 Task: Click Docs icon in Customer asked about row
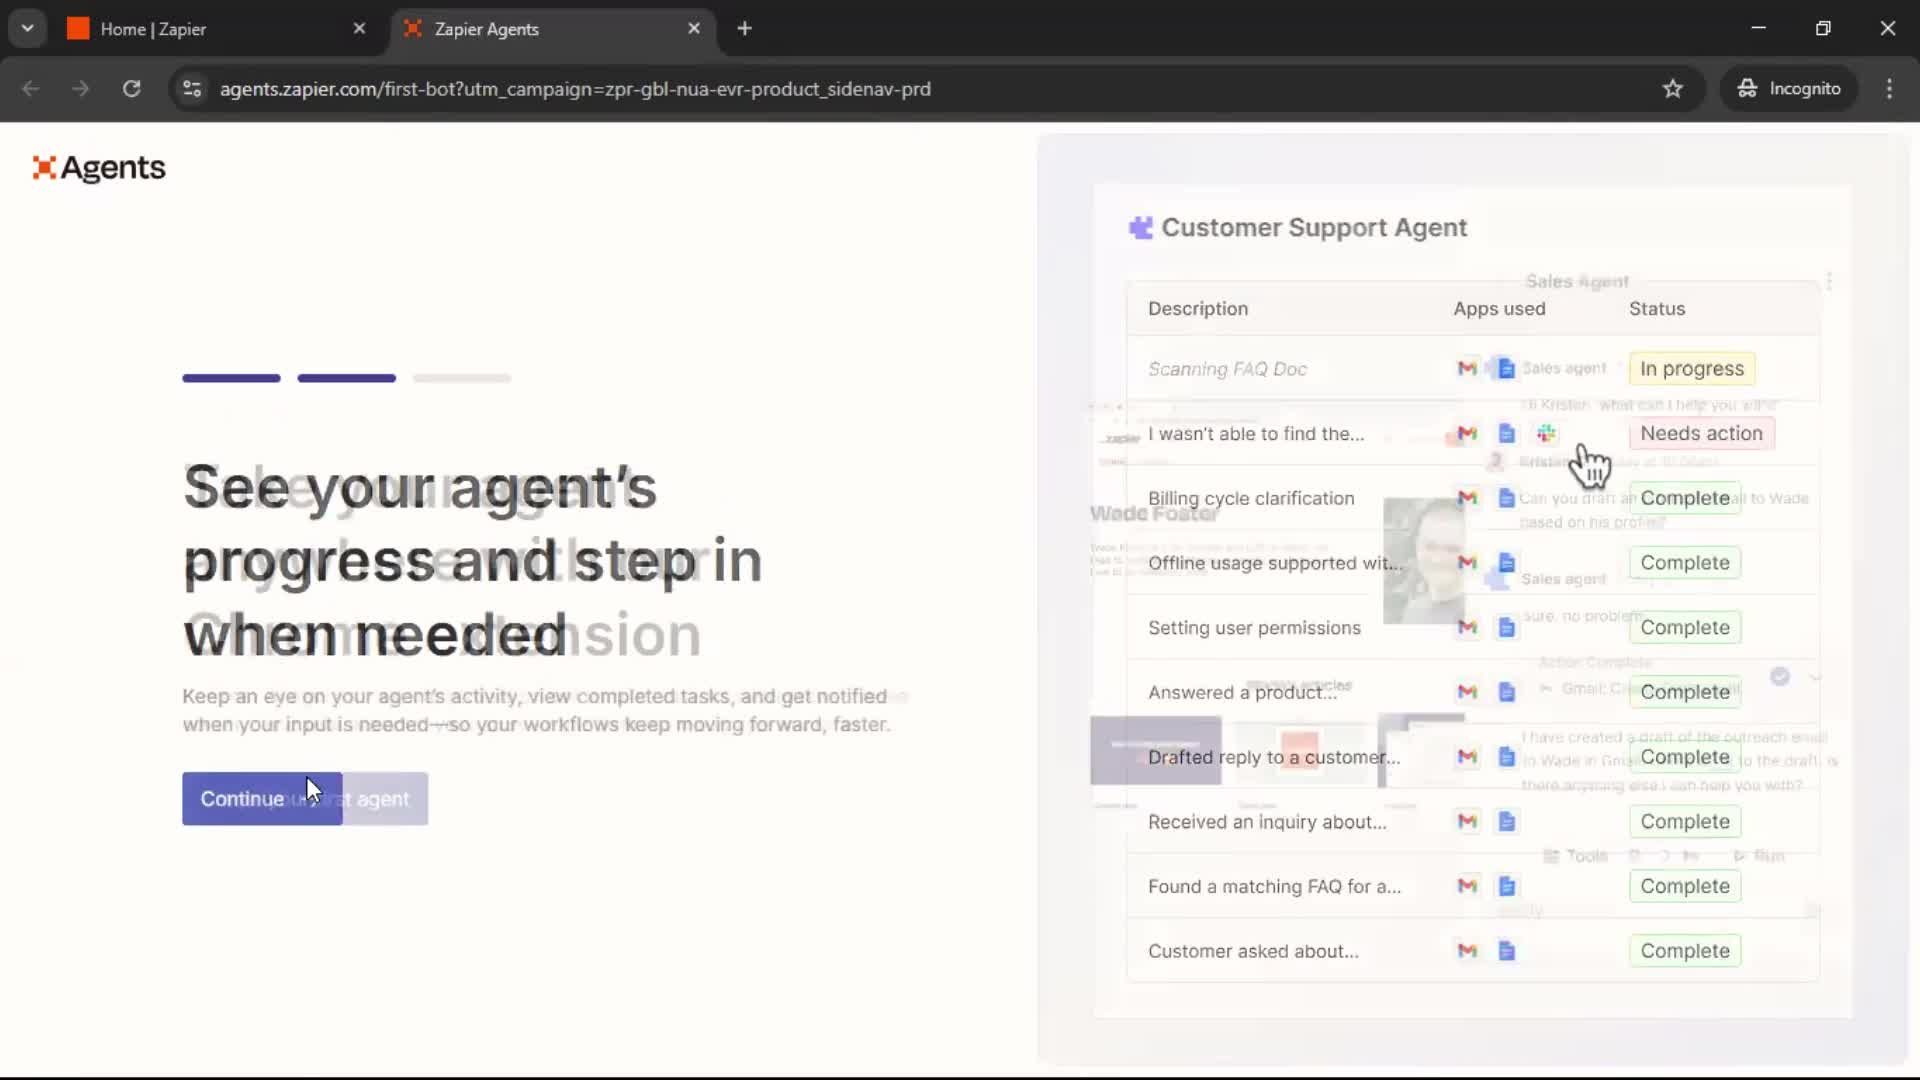click(1506, 951)
